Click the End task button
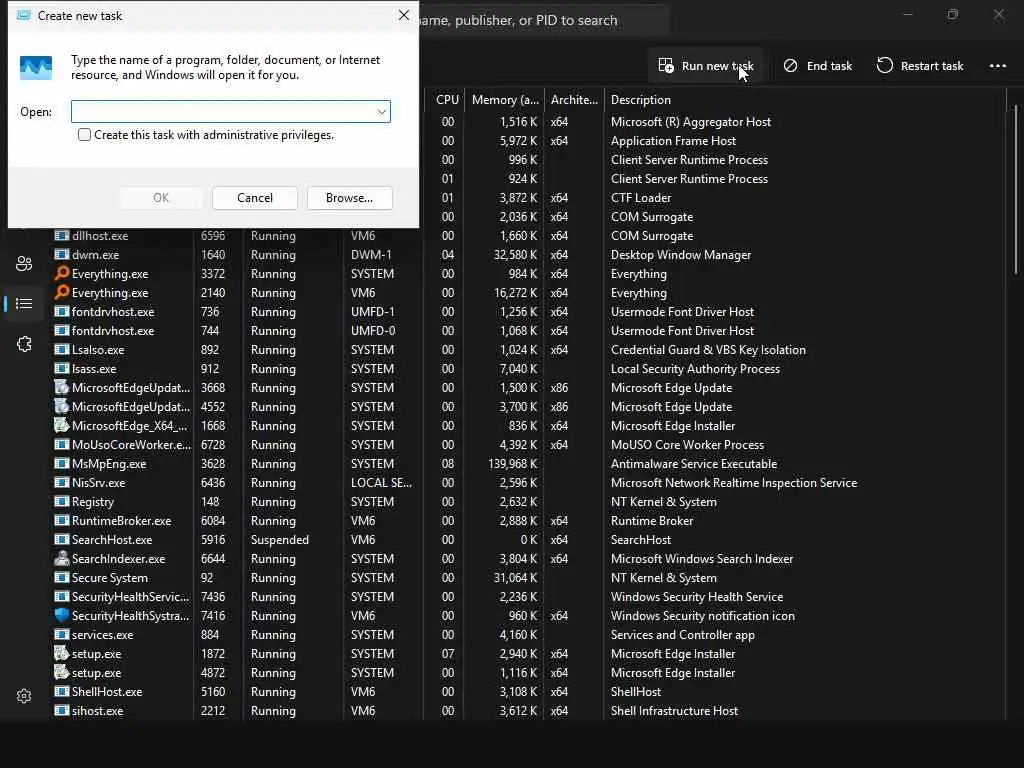The width and height of the screenshot is (1024, 768). pyautogui.click(x=818, y=66)
